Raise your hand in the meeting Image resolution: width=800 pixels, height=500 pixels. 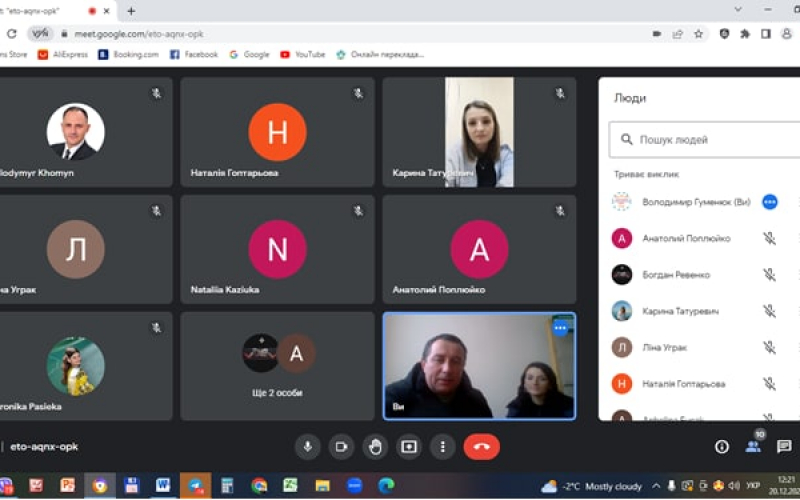pos(375,447)
